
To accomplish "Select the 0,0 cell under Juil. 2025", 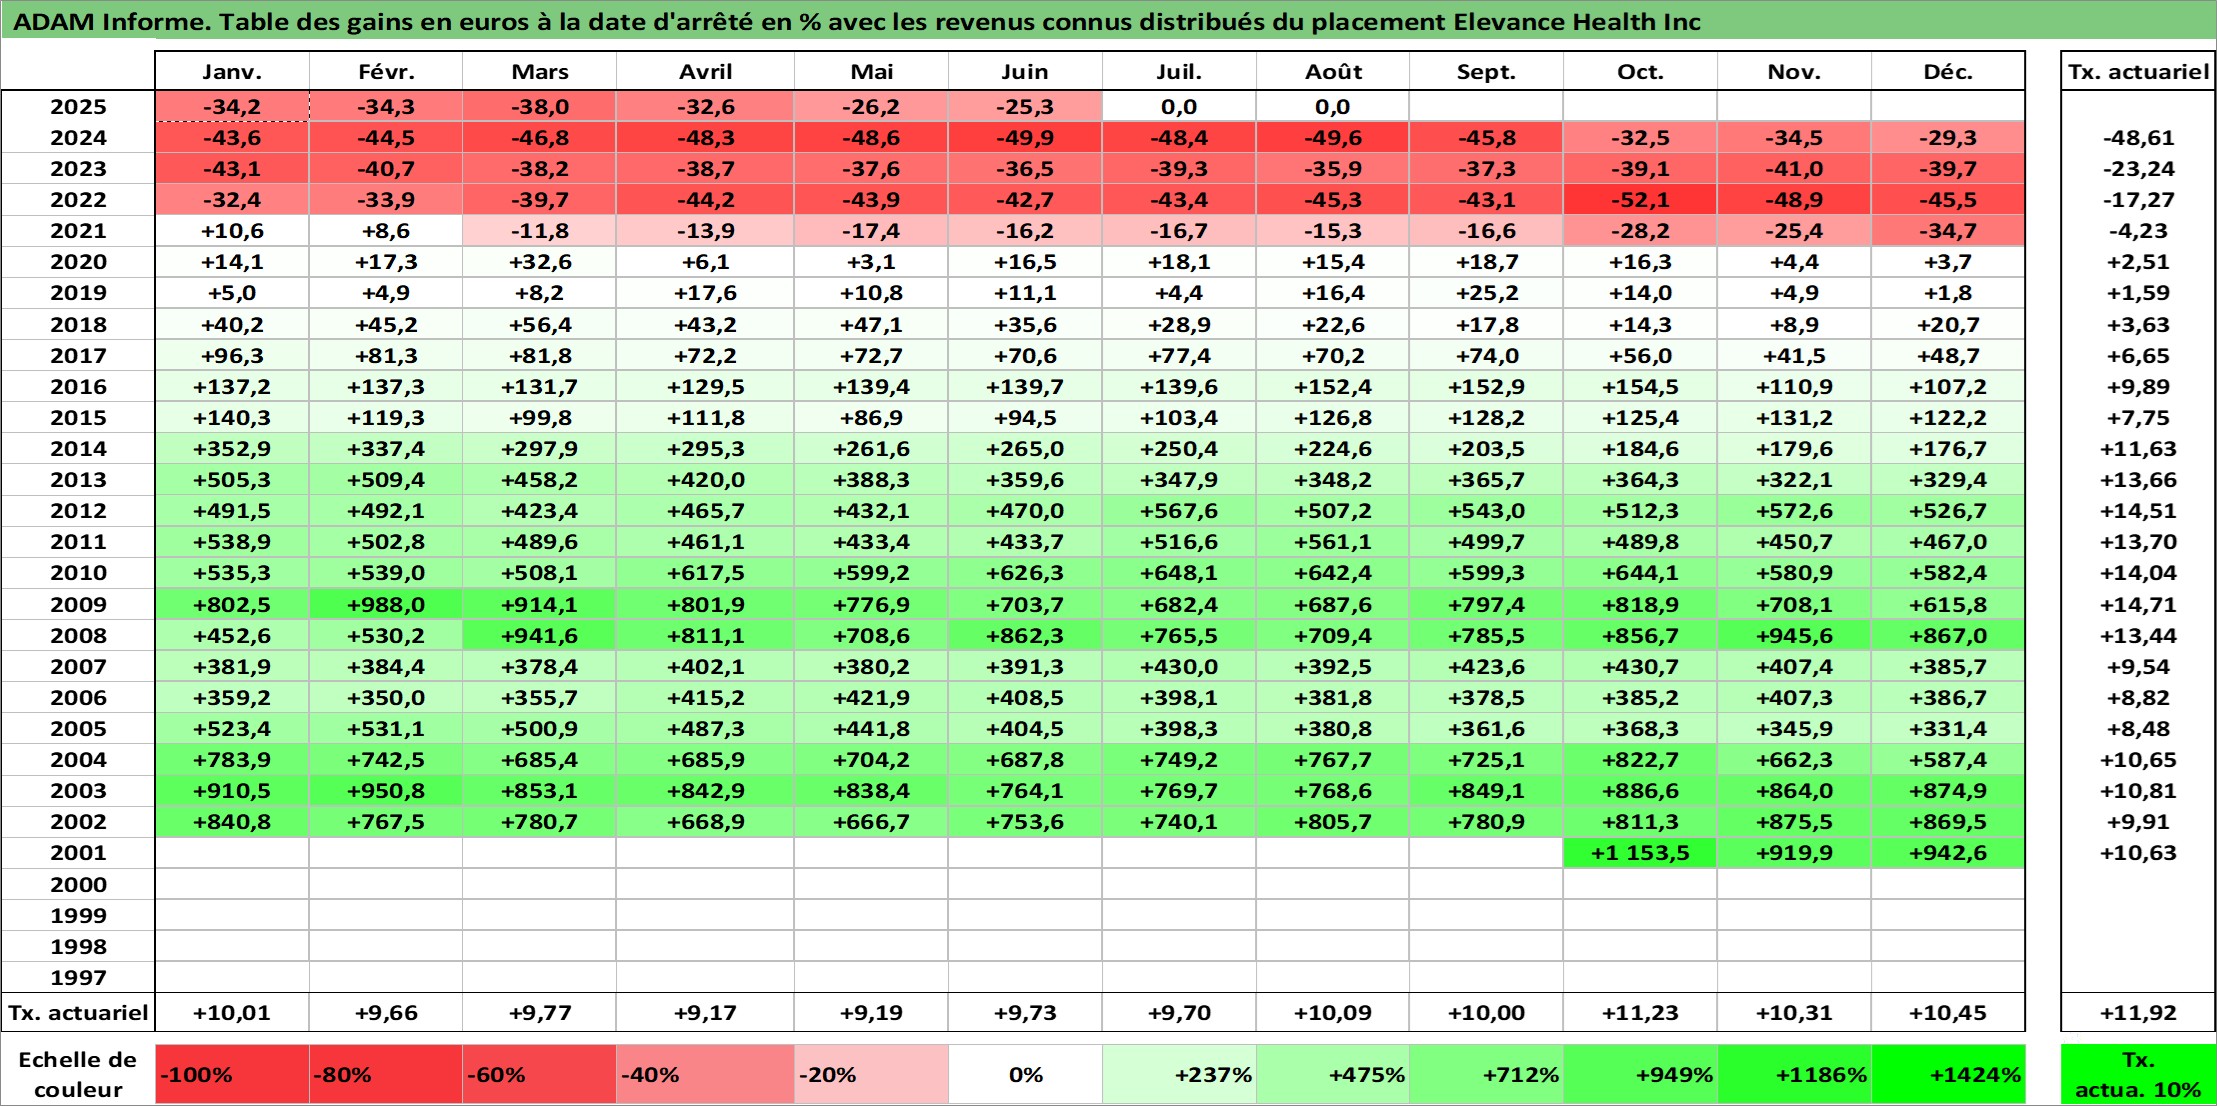I will [1179, 107].
